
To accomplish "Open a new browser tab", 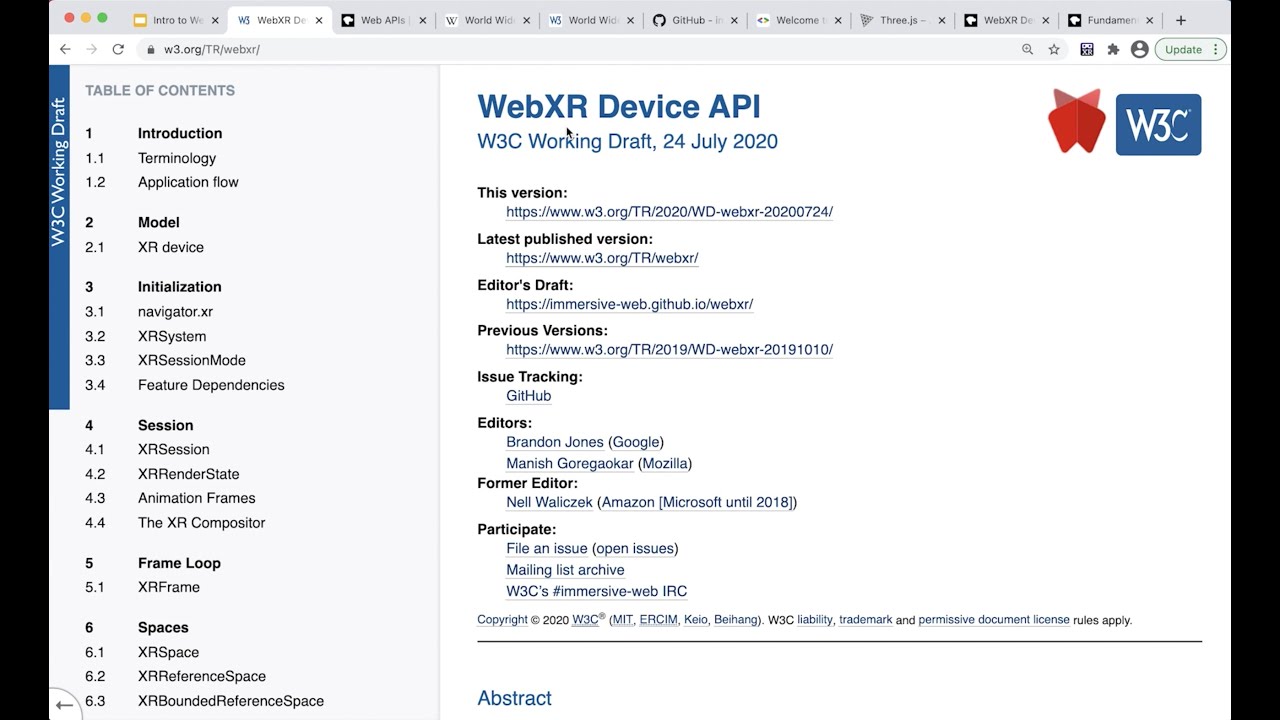I will click(1181, 20).
